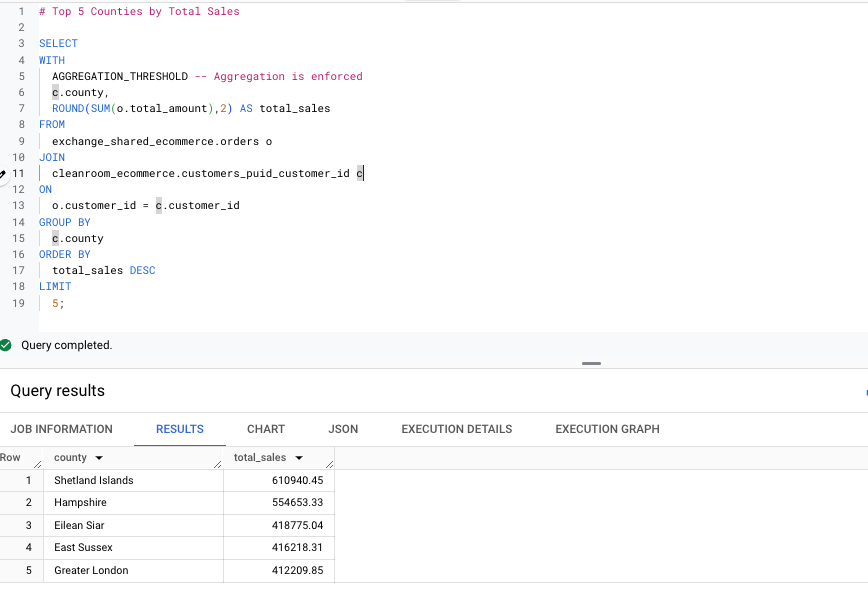Viewport: 868px width, 602px height.
Task: Select the RESULTS tab
Action: pyautogui.click(x=180, y=429)
